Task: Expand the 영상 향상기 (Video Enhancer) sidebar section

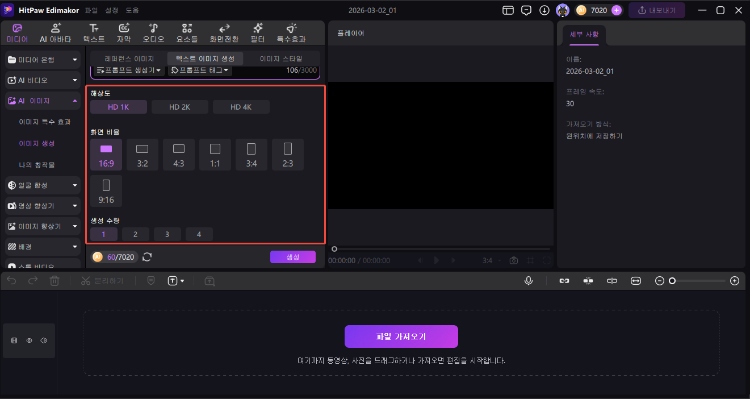Action: [x=43, y=206]
